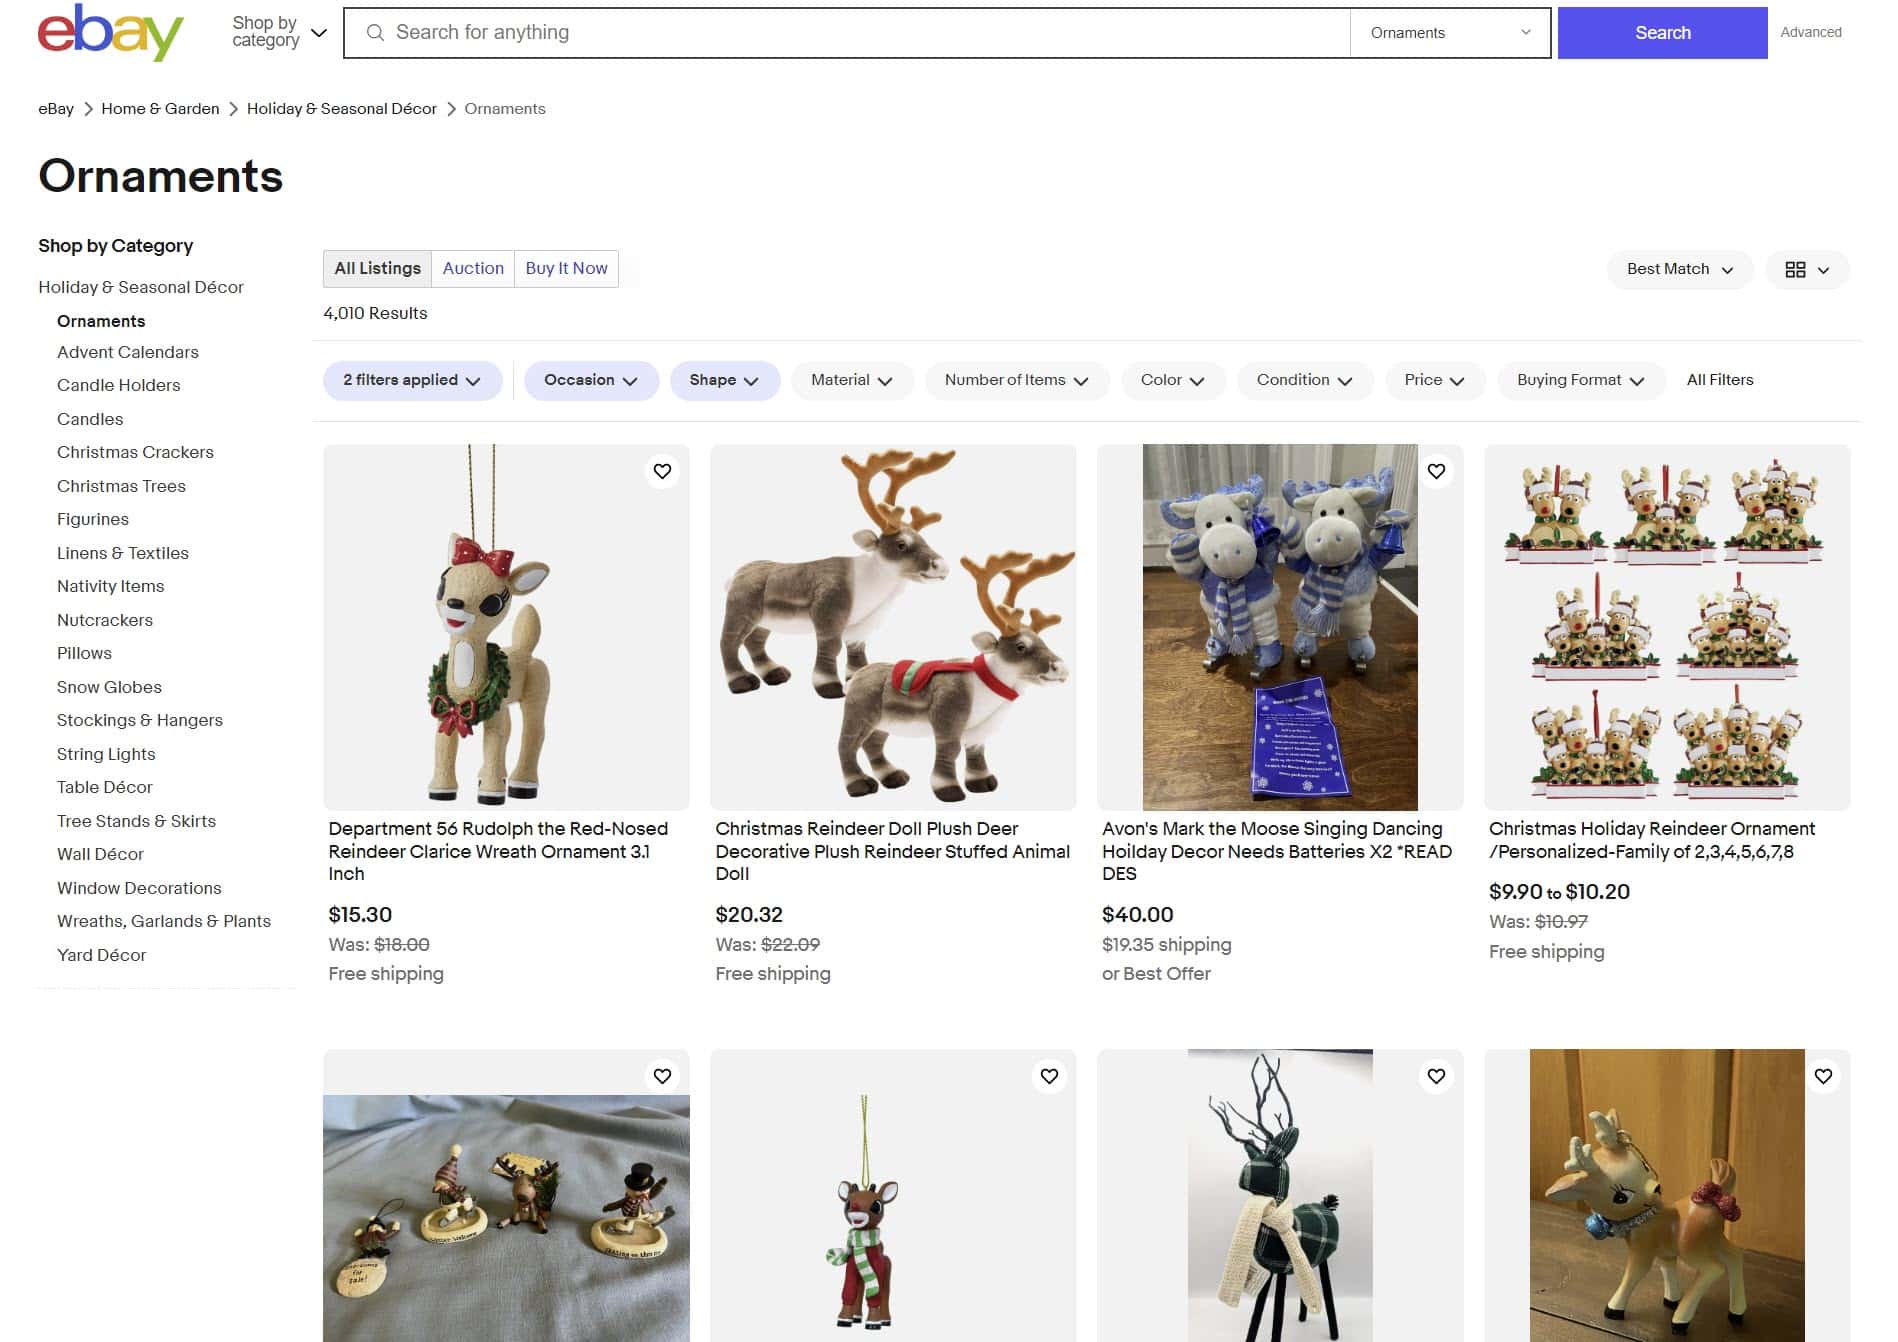Browse Stockings & Hangers category
Screen dimensions: 1898x1342
pos(140,721)
